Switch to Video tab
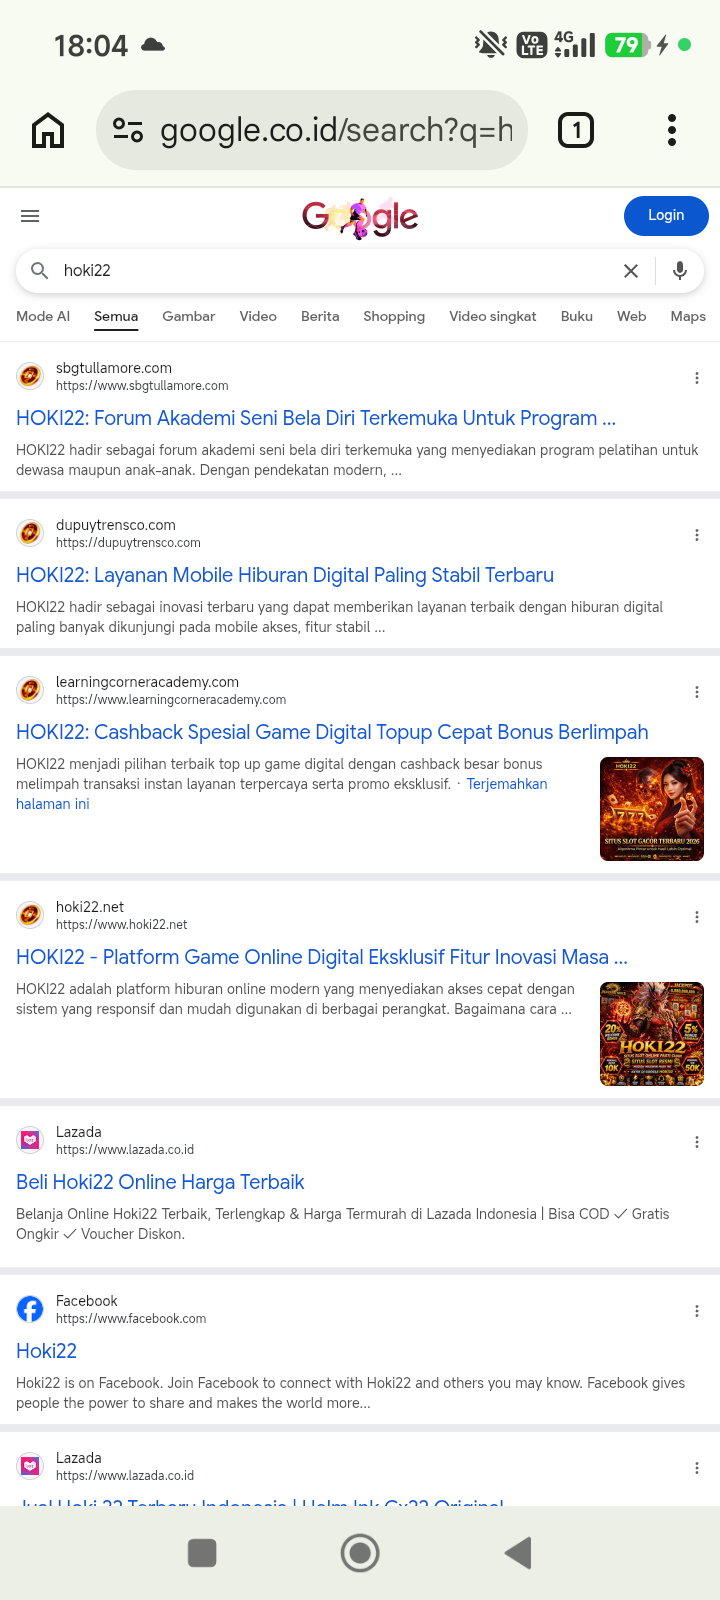This screenshot has height=1600, width=720. pyautogui.click(x=258, y=316)
